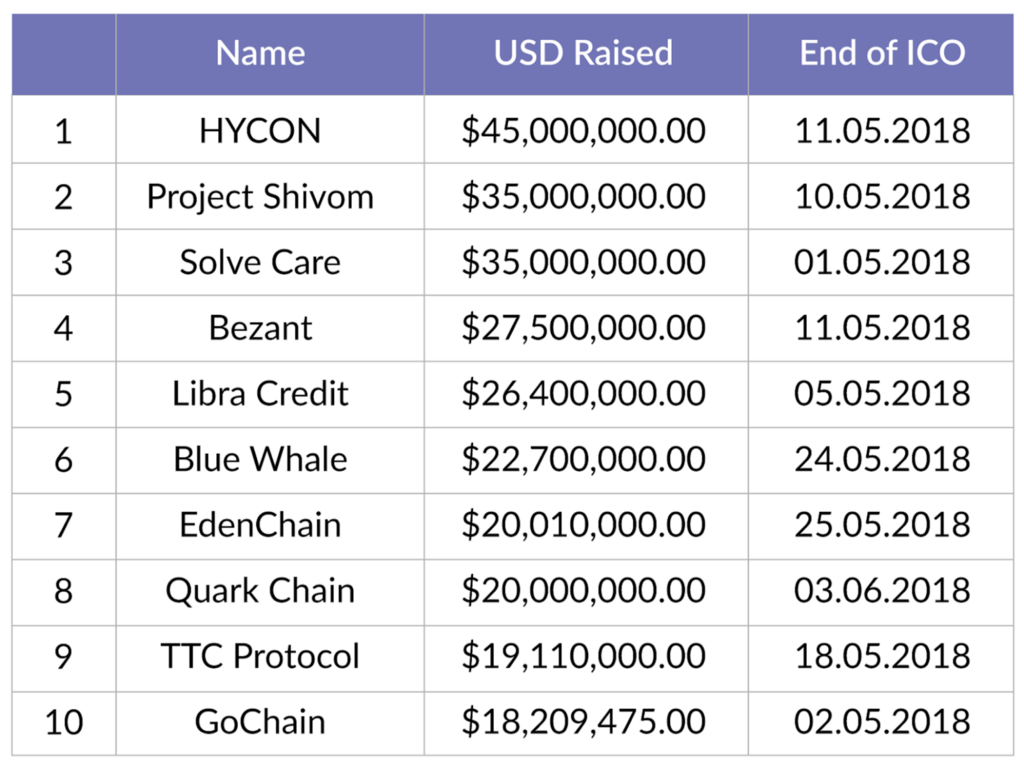Click the 24.05.2018 date cell
The image size is (1024, 768).
882,460
